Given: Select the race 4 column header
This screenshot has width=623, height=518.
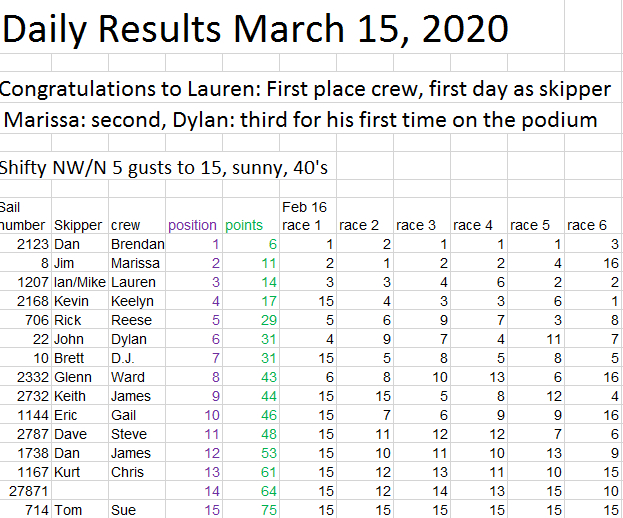Looking at the screenshot, I should (x=473, y=225).
